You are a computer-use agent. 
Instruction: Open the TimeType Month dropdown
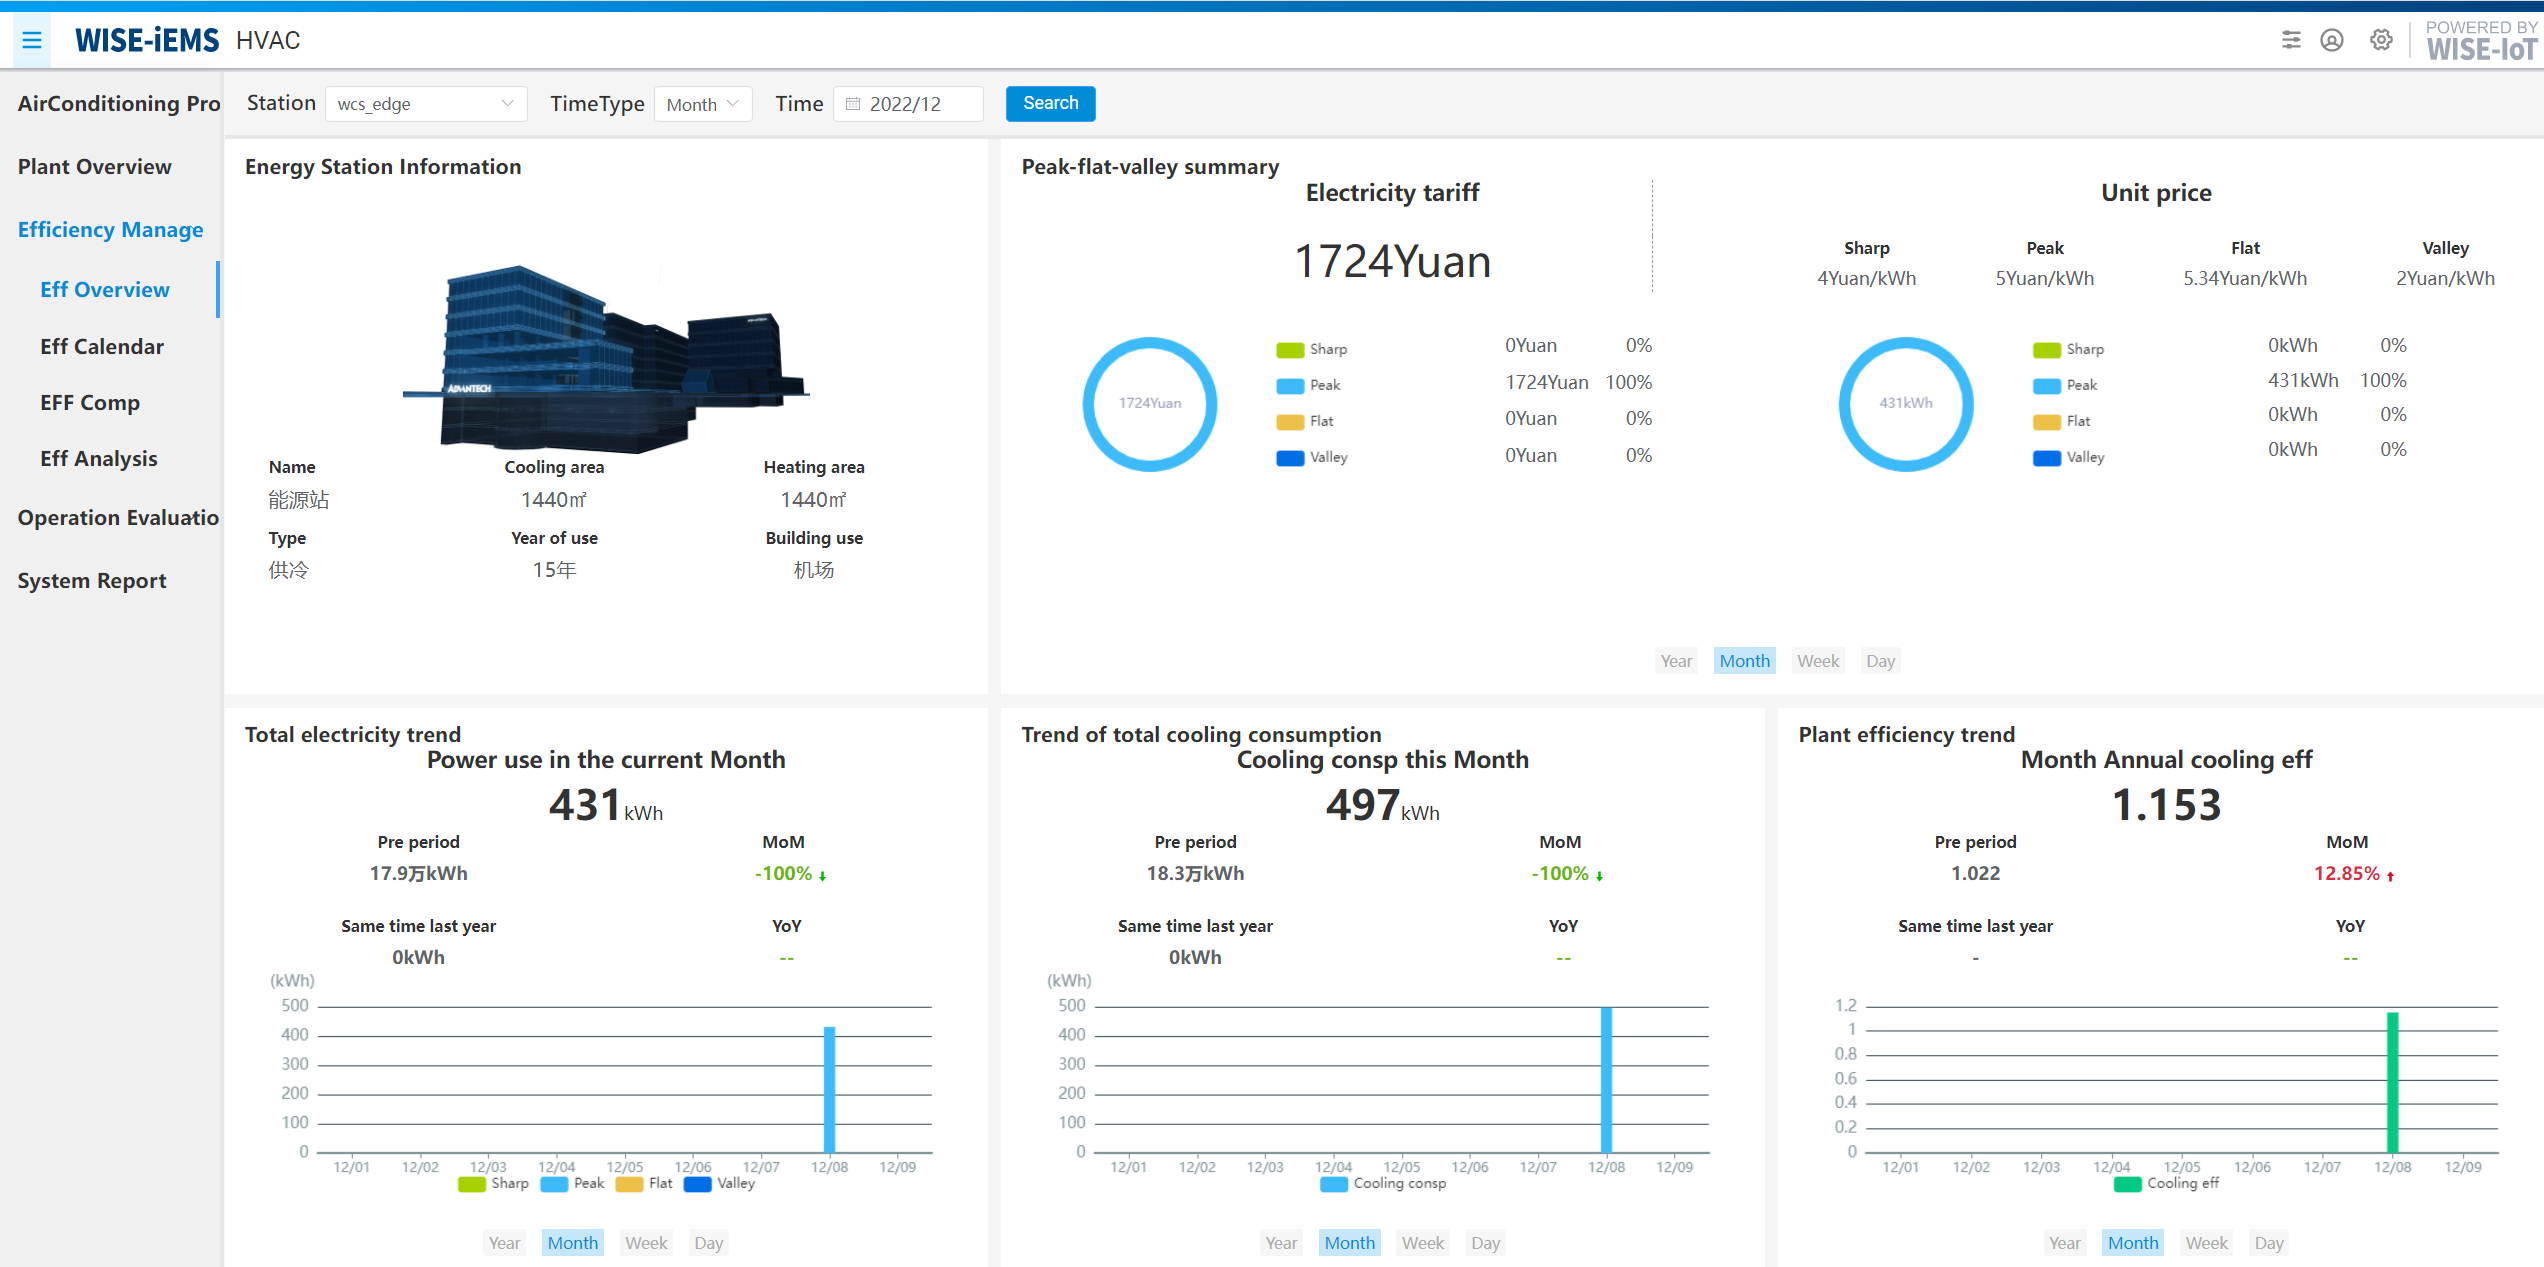coord(703,104)
